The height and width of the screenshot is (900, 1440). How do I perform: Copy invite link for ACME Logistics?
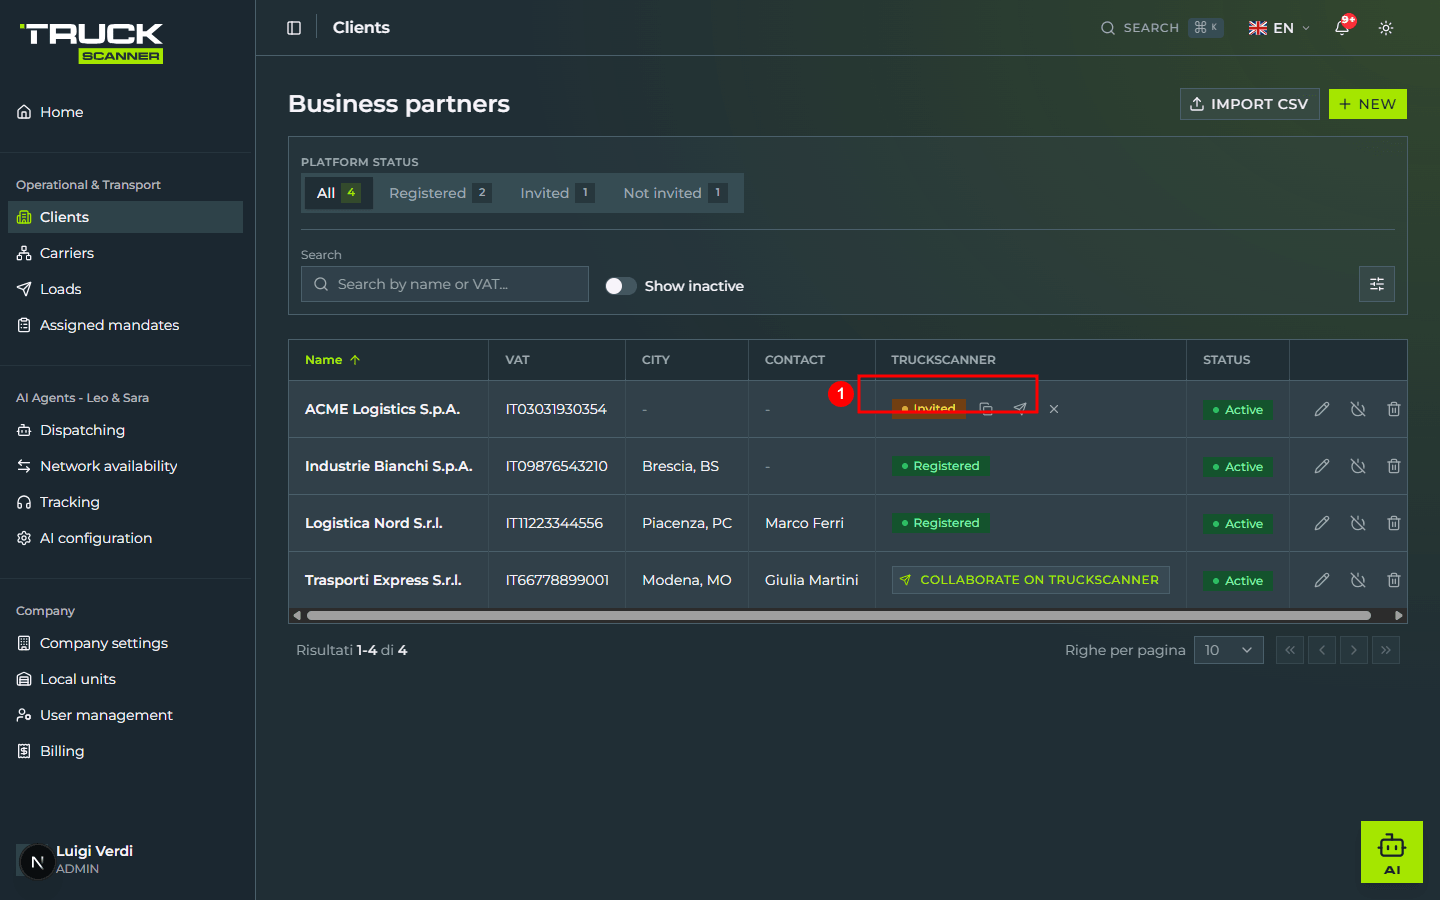[x=986, y=409]
